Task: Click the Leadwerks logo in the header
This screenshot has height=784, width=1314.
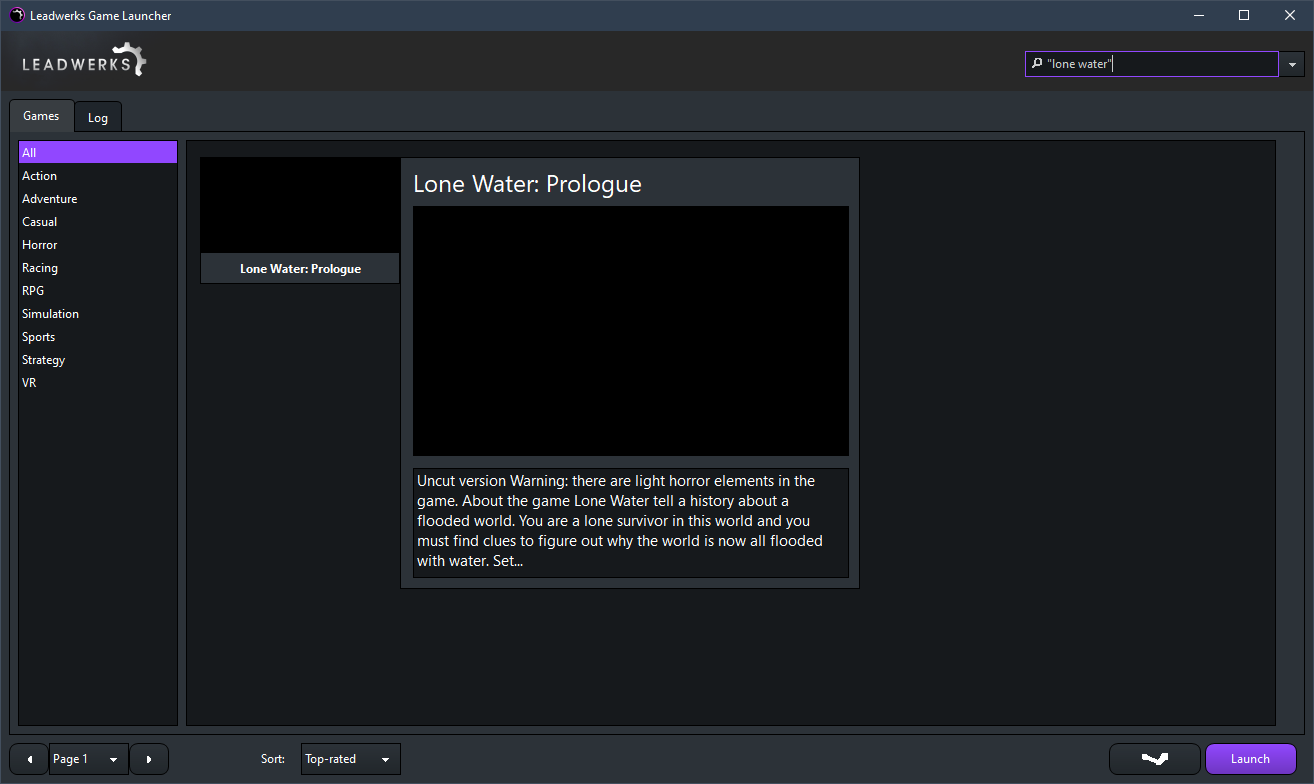Action: point(85,61)
